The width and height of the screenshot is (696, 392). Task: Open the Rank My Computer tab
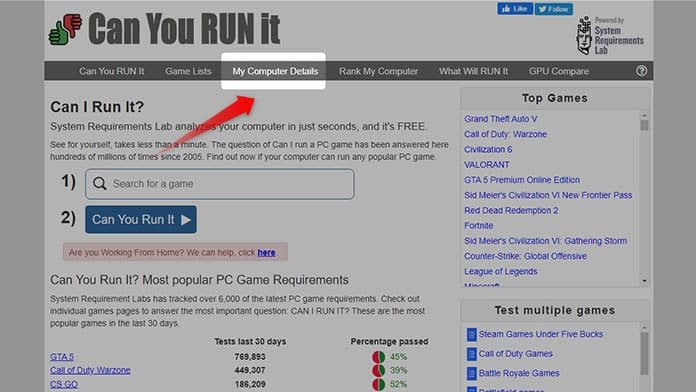pyautogui.click(x=378, y=71)
